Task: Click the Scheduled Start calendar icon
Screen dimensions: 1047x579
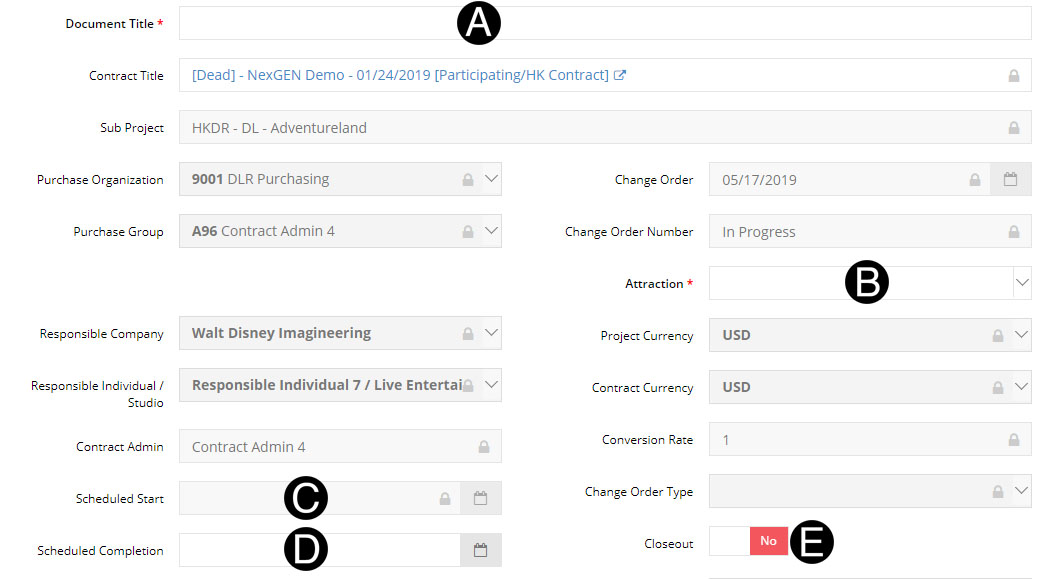Action: [480, 498]
